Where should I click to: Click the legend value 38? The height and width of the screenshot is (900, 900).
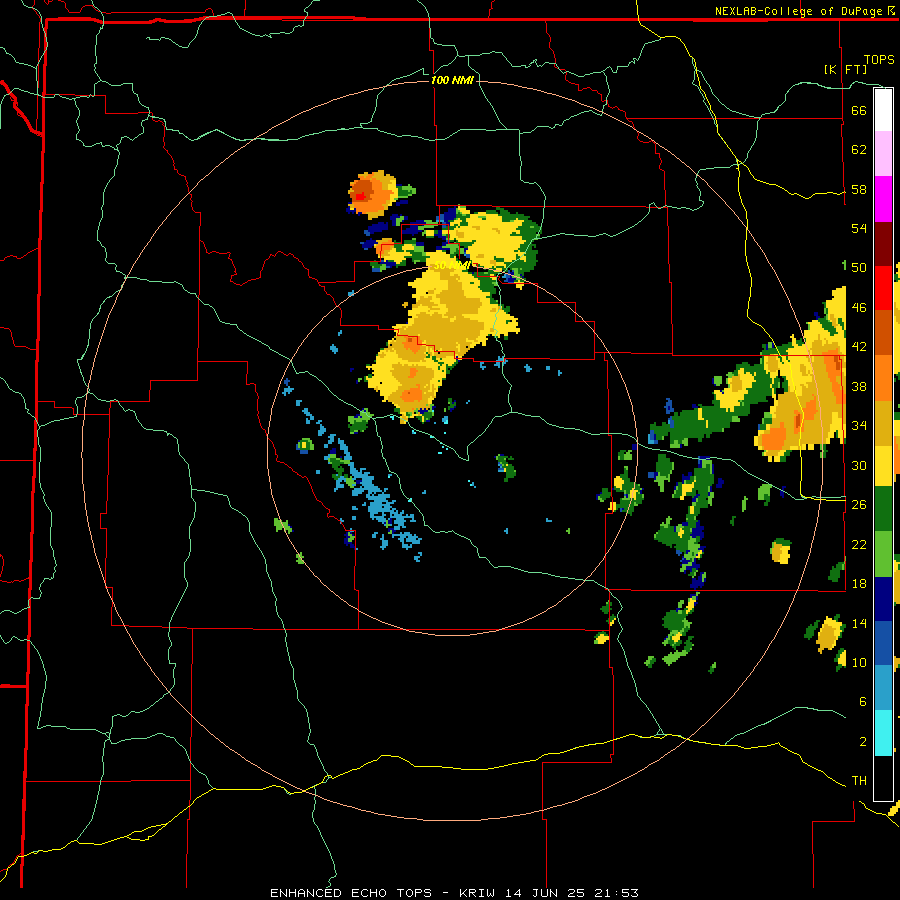[859, 386]
